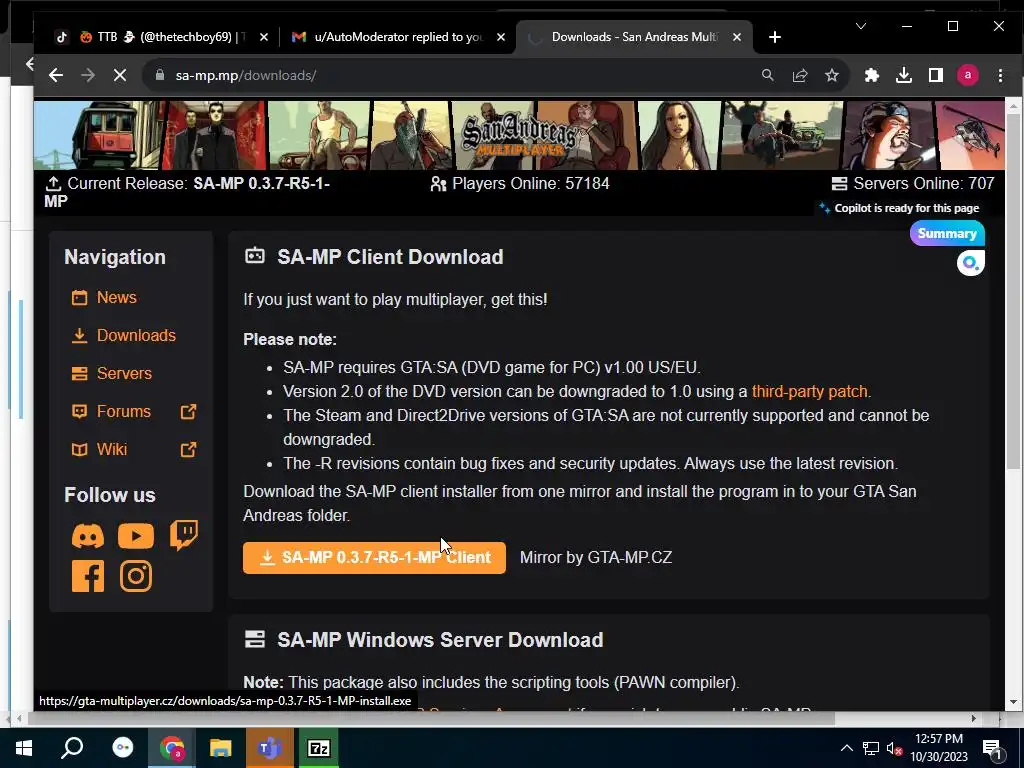Image resolution: width=1024 pixels, height=768 pixels.
Task: Close the Gmail AutoModerator tab
Action: 501,37
